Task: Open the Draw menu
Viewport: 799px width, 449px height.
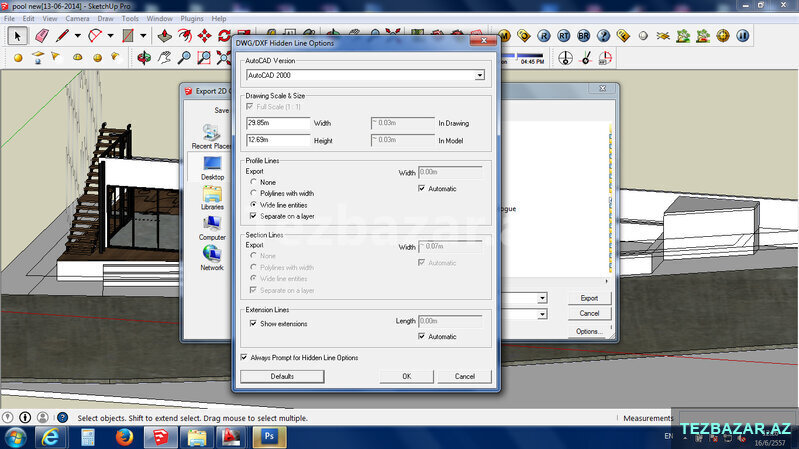Action: (x=105, y=18)
